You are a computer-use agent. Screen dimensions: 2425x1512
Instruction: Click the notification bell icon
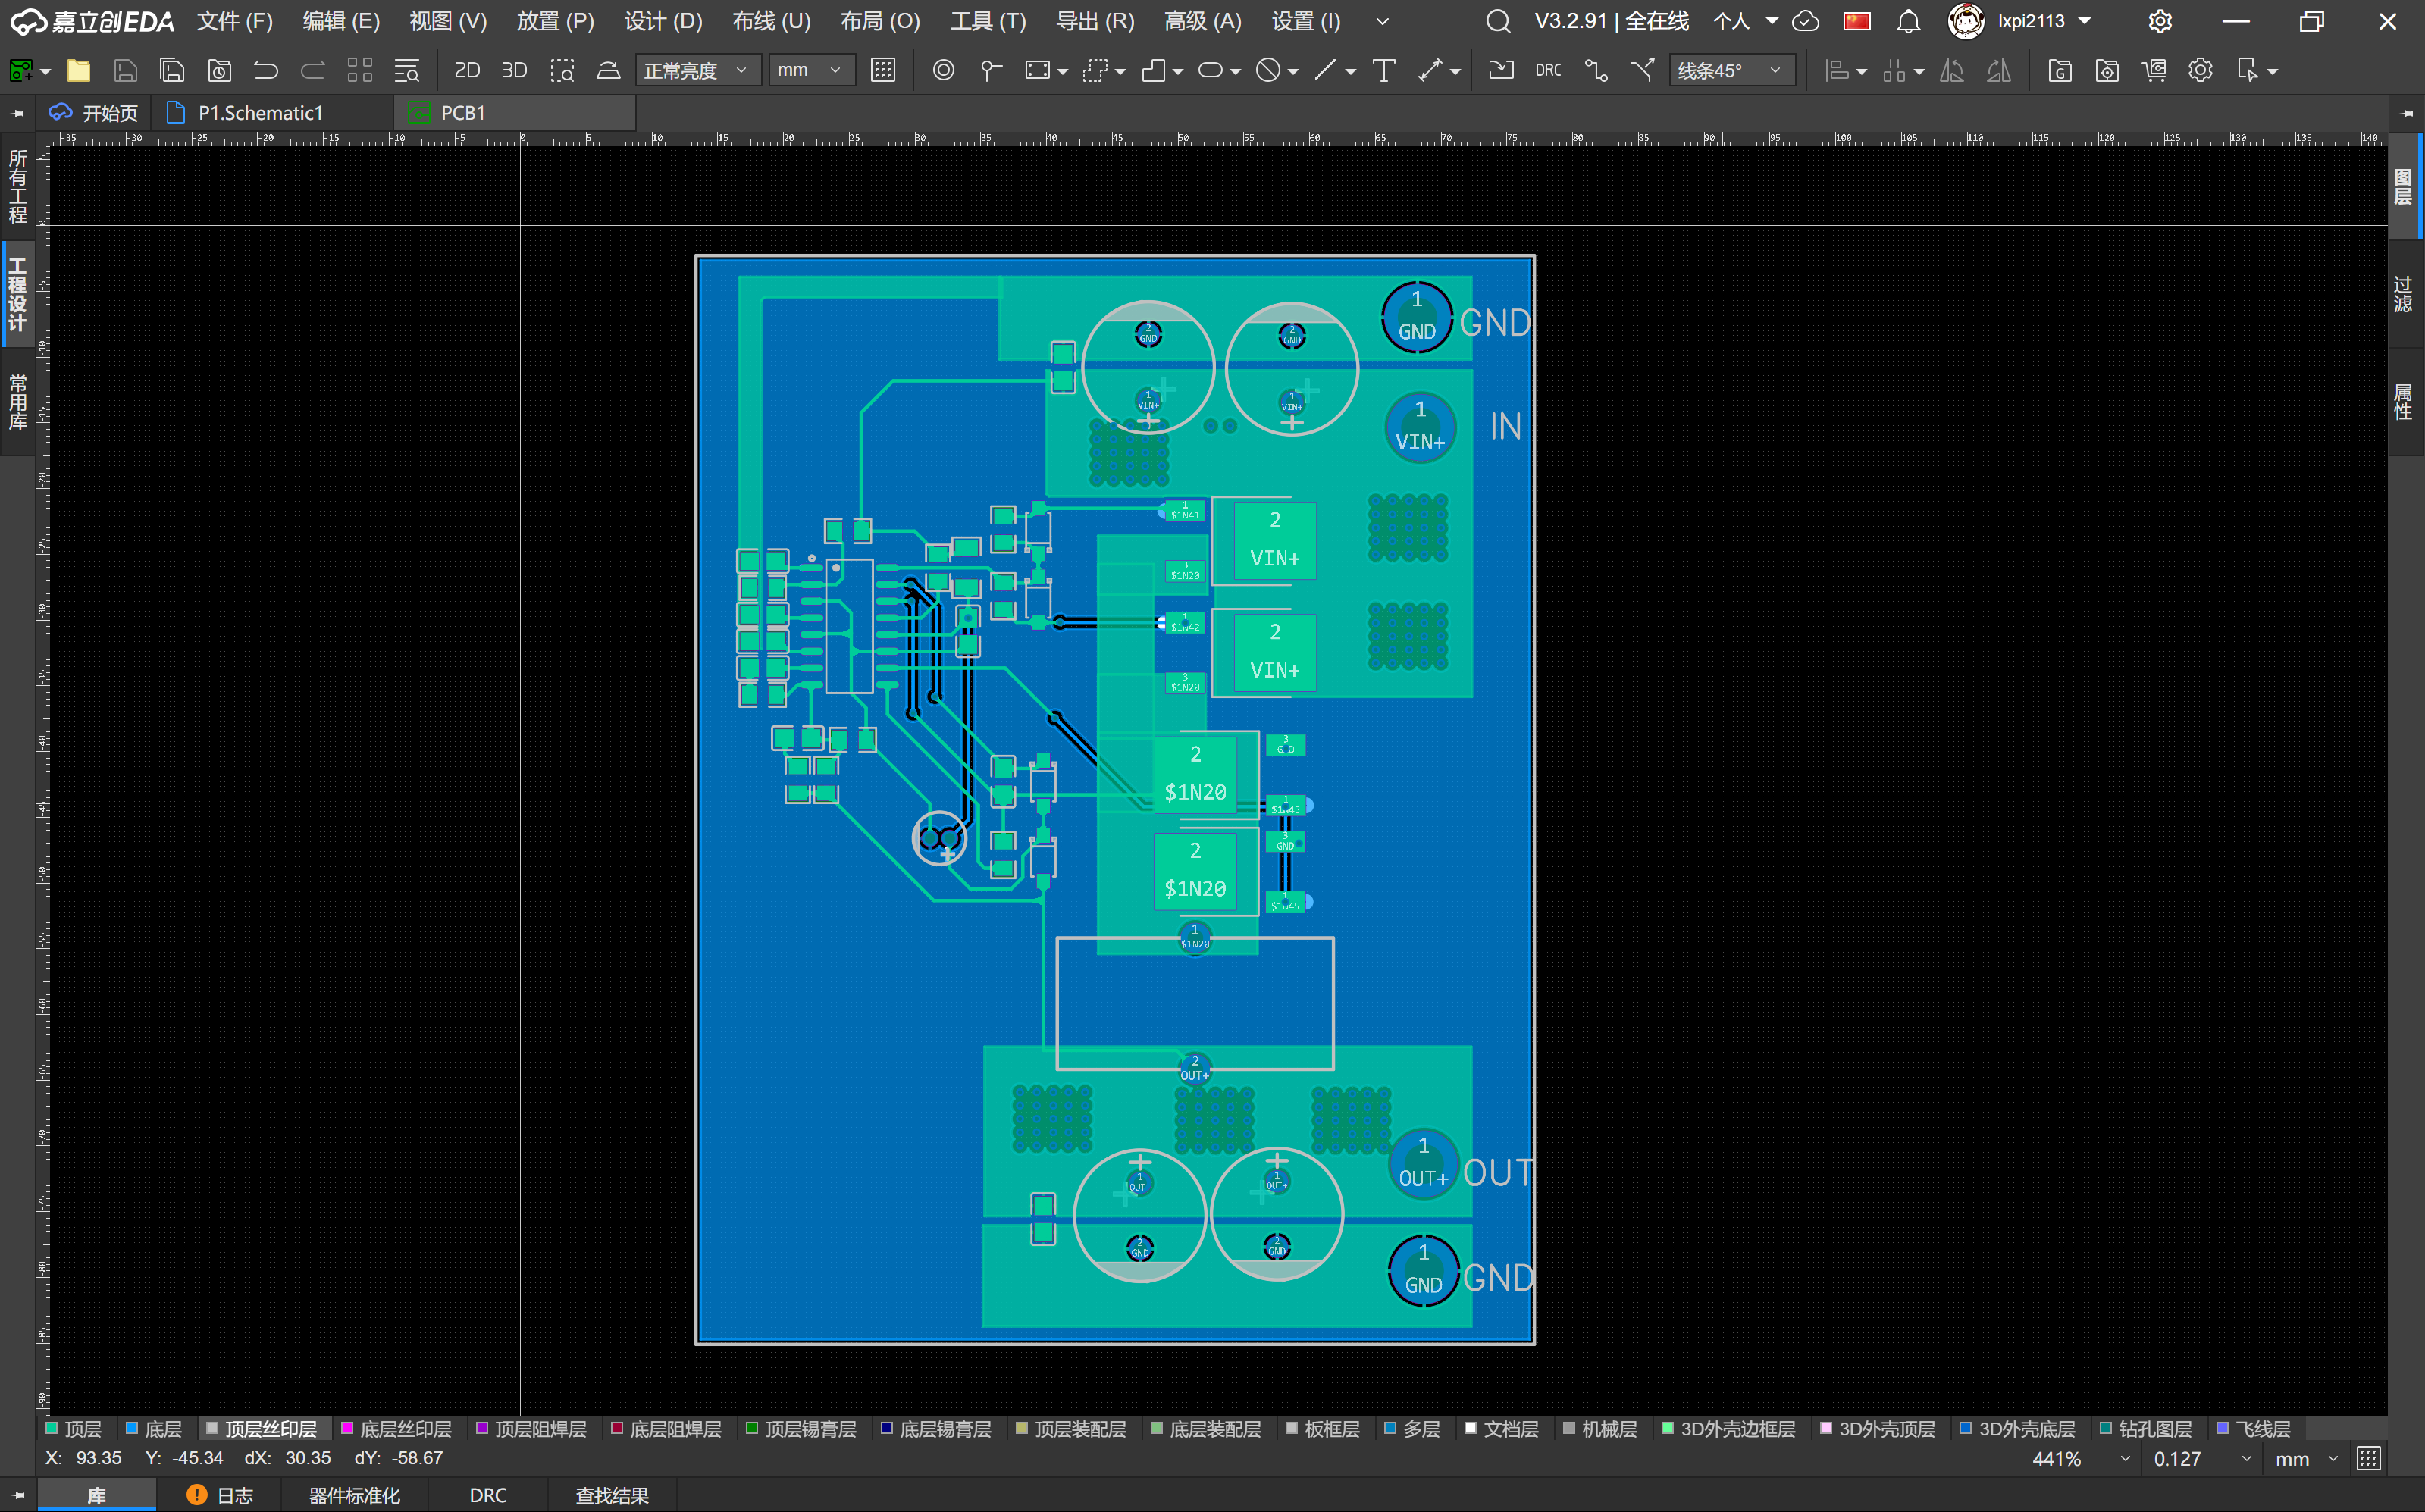click(1908, 21)
